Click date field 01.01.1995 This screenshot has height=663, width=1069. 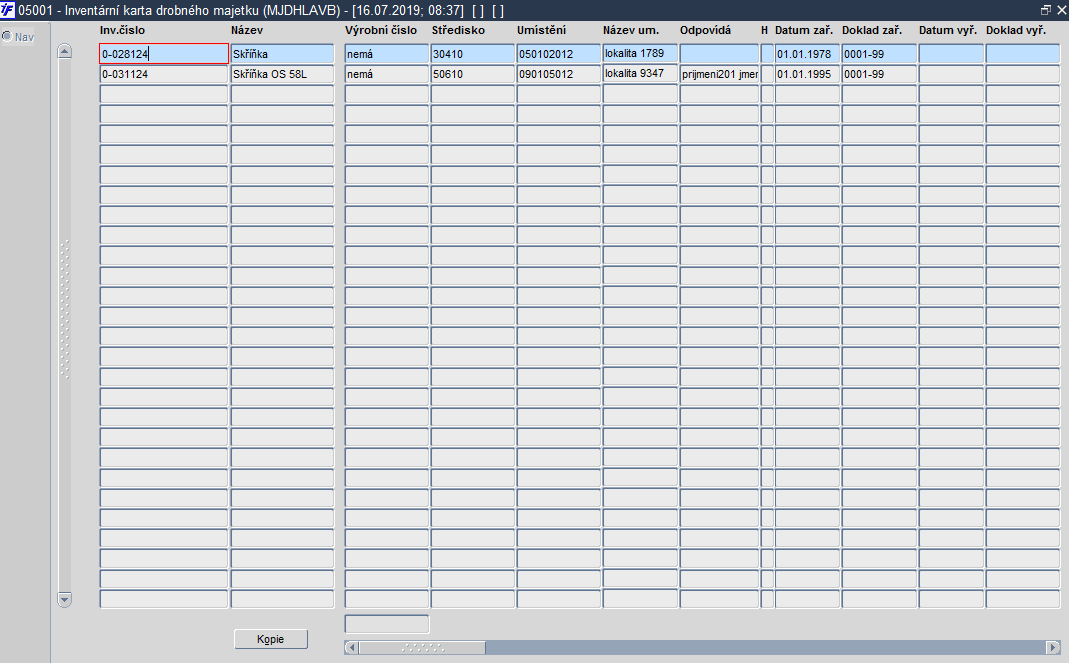click(x=807, y=74)
